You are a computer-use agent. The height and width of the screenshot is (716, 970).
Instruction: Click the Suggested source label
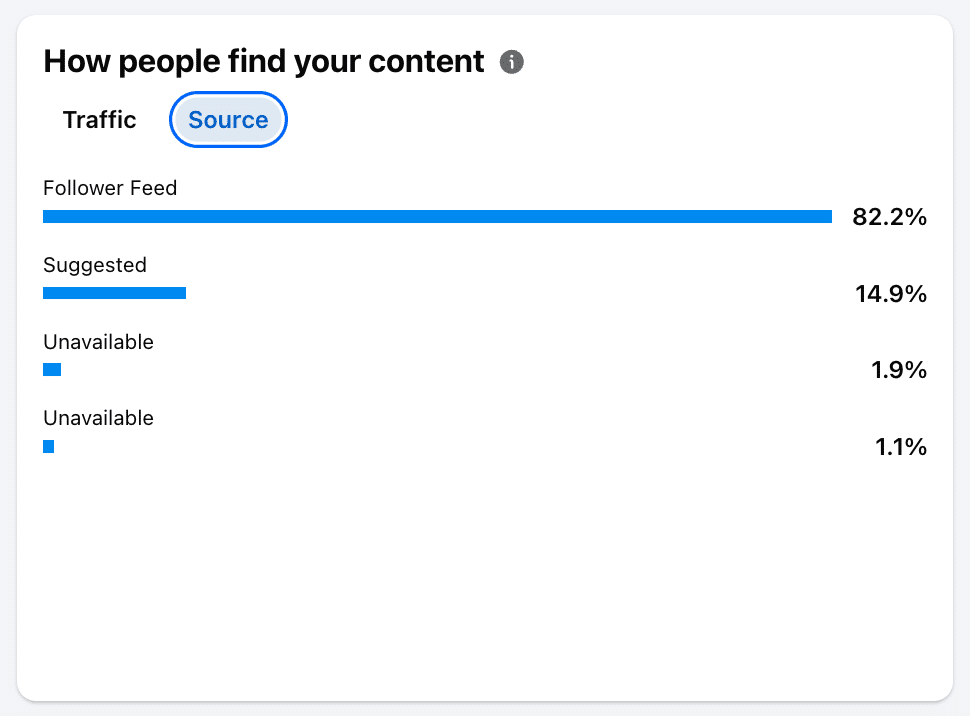(x=95, y=265)
